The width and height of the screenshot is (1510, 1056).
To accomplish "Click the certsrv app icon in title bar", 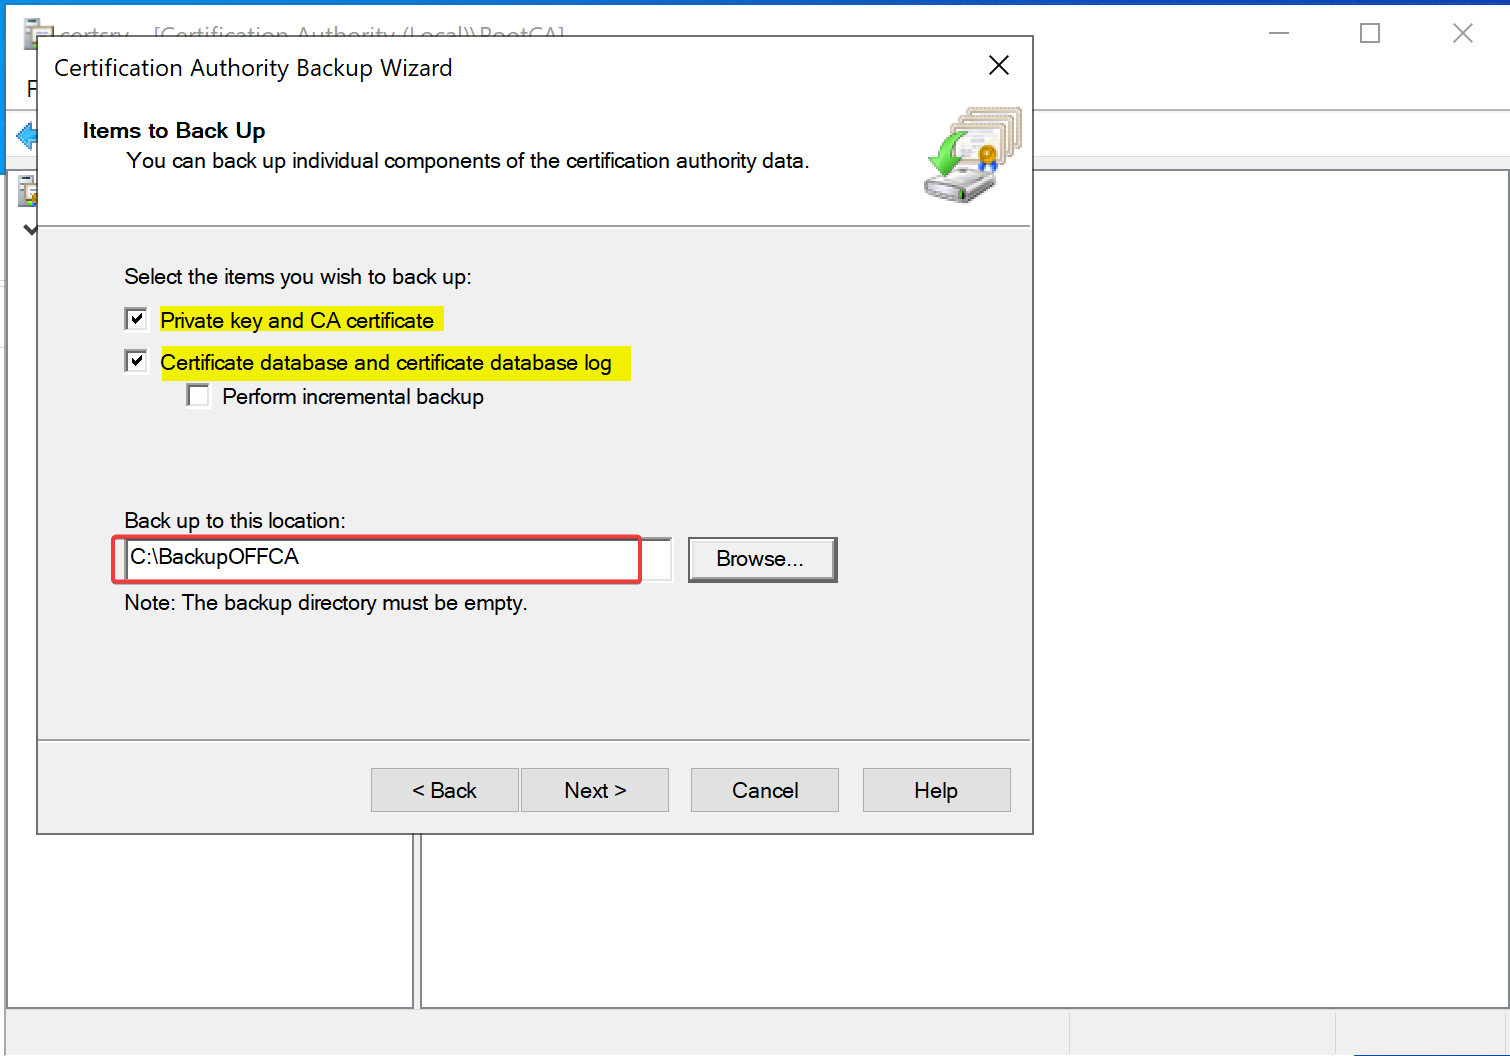I will pos(32,28).
